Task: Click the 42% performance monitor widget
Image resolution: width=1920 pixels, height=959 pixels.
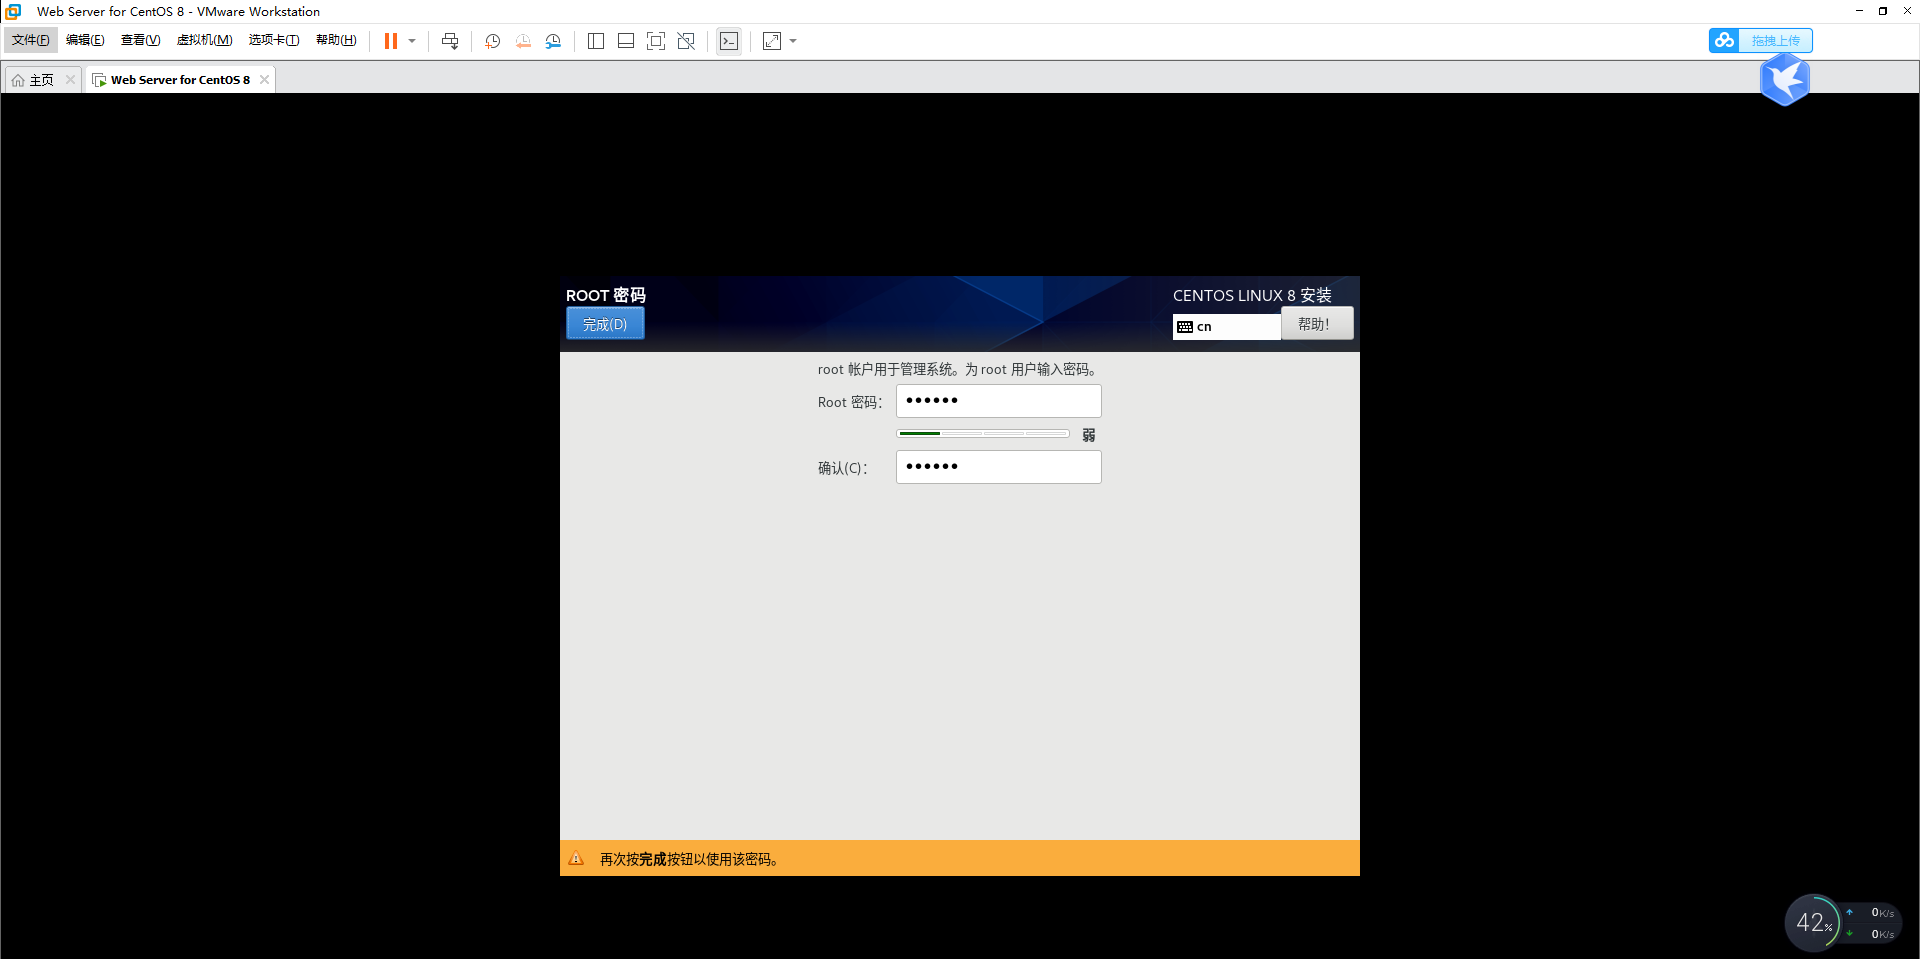Action: [x=1812, y=922]
